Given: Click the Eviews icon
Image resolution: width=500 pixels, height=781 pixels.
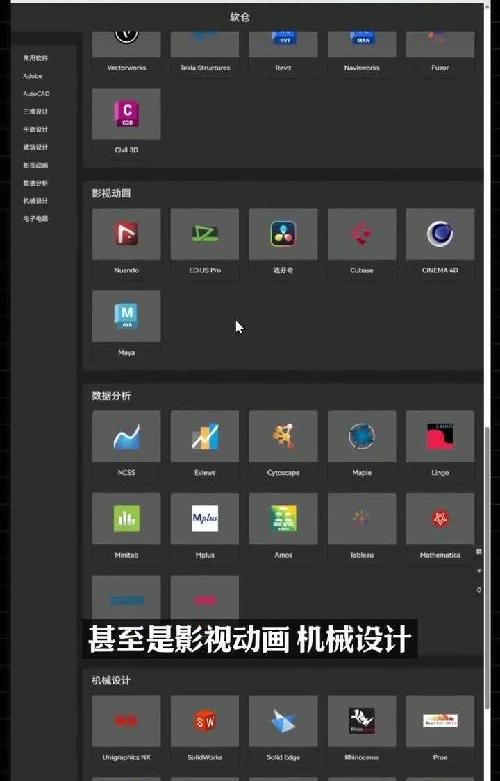Looking at the screenshot, I should pos(205,436).
